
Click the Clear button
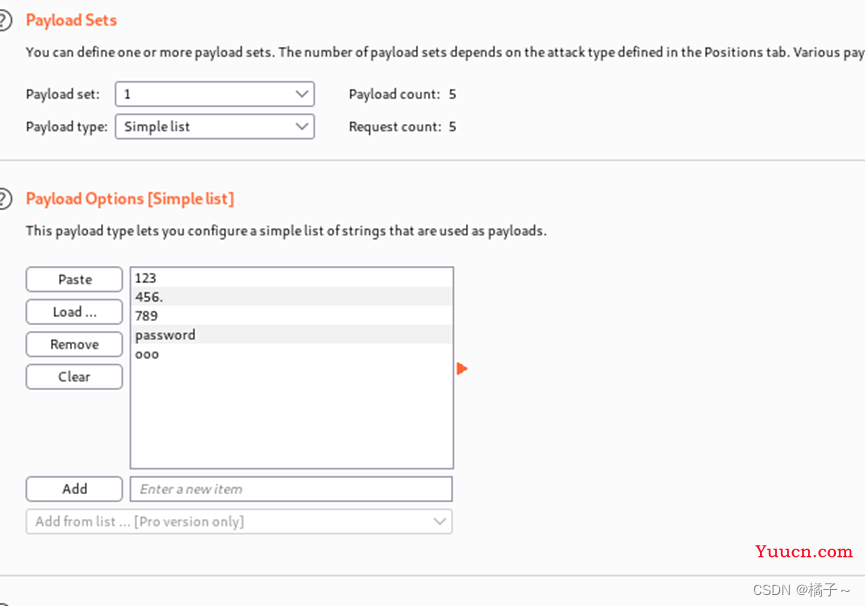coord(74,377)
